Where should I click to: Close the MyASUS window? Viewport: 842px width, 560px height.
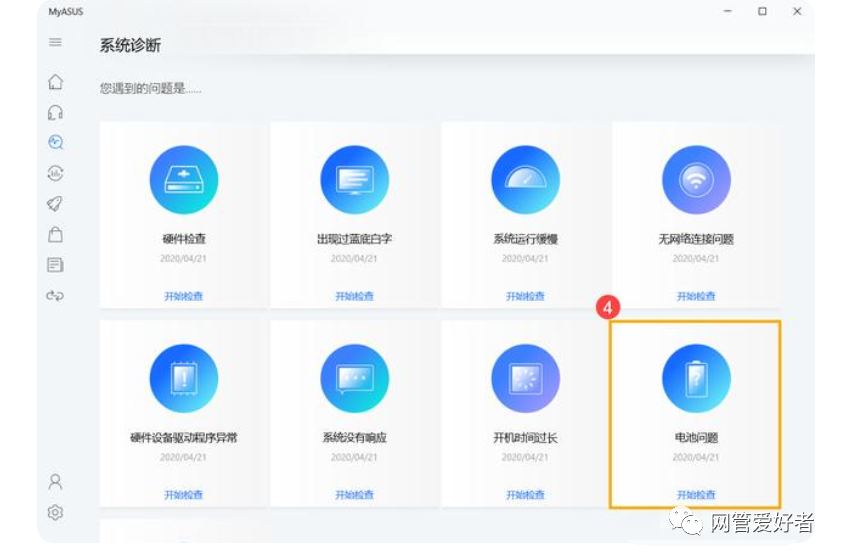pos(797,11)
